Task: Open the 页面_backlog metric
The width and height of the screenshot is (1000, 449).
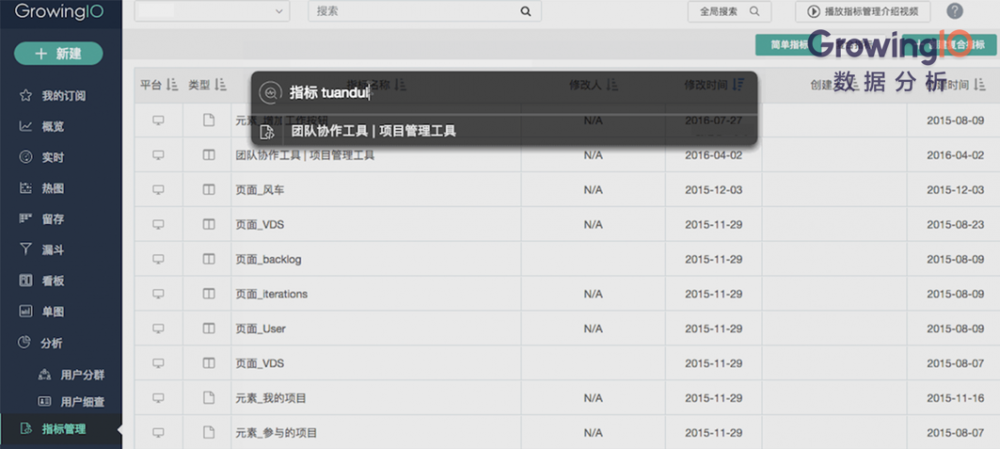Action: (268, 259)
